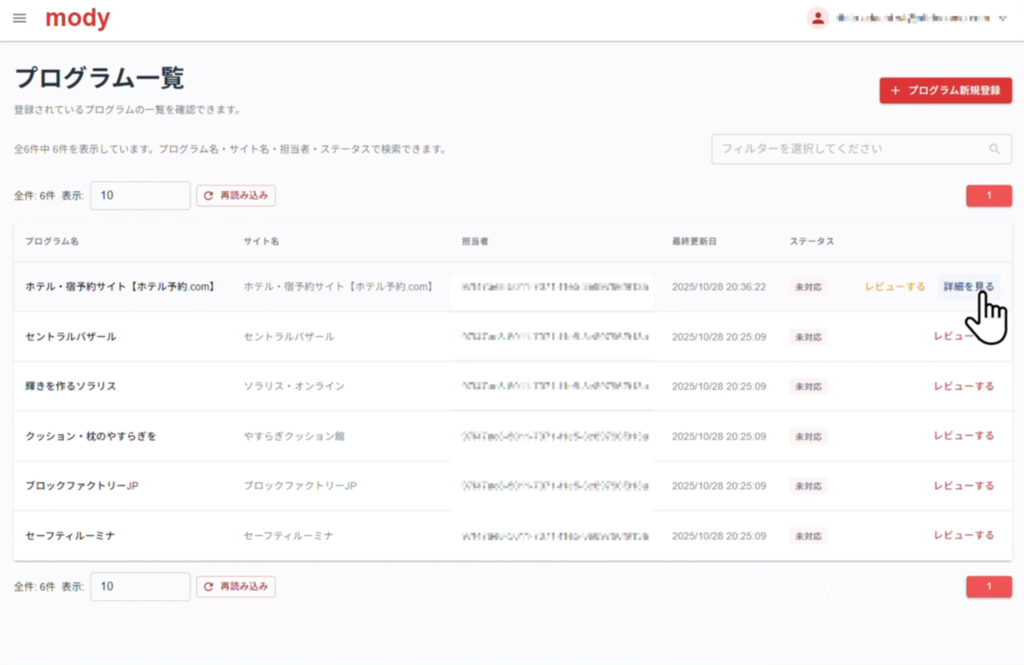Click 未対応 status in ブロックファクトリーJP row

(x=808, y=486)
